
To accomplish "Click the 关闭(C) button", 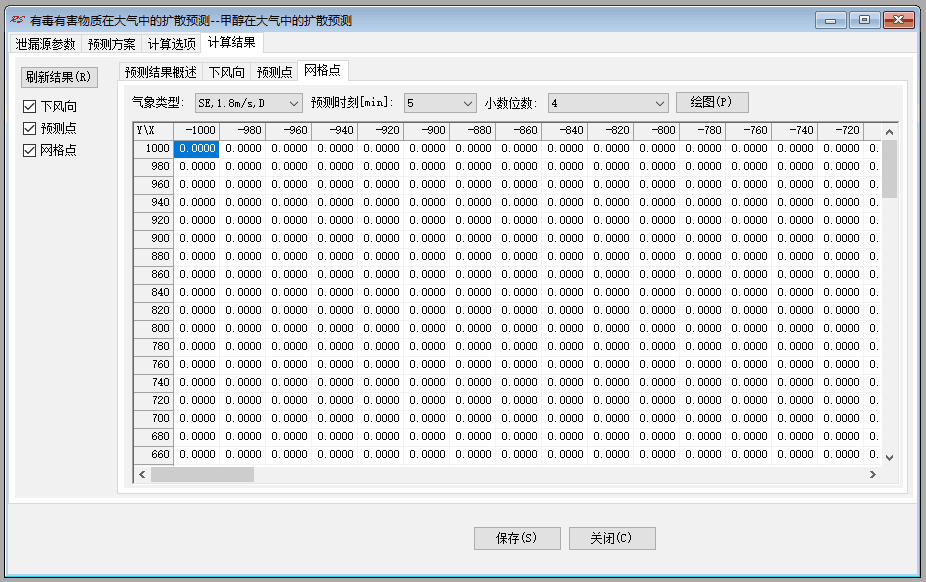I will click(612, 538).
